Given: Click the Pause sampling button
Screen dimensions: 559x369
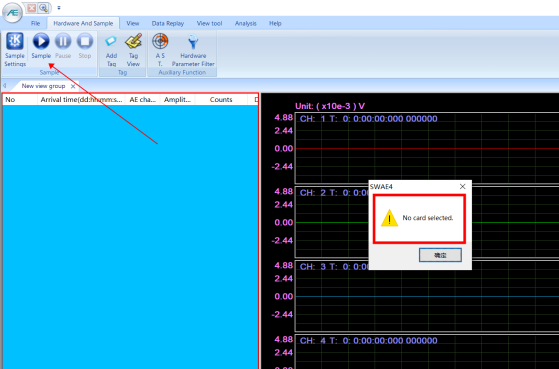Looking at the screenshot, I should (x=63, y=45).
